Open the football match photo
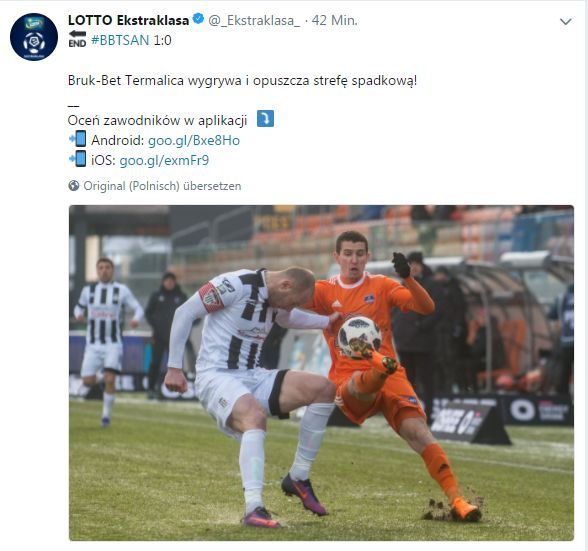The height and width of the screenshot is (551, 588). tap(321, 373)
